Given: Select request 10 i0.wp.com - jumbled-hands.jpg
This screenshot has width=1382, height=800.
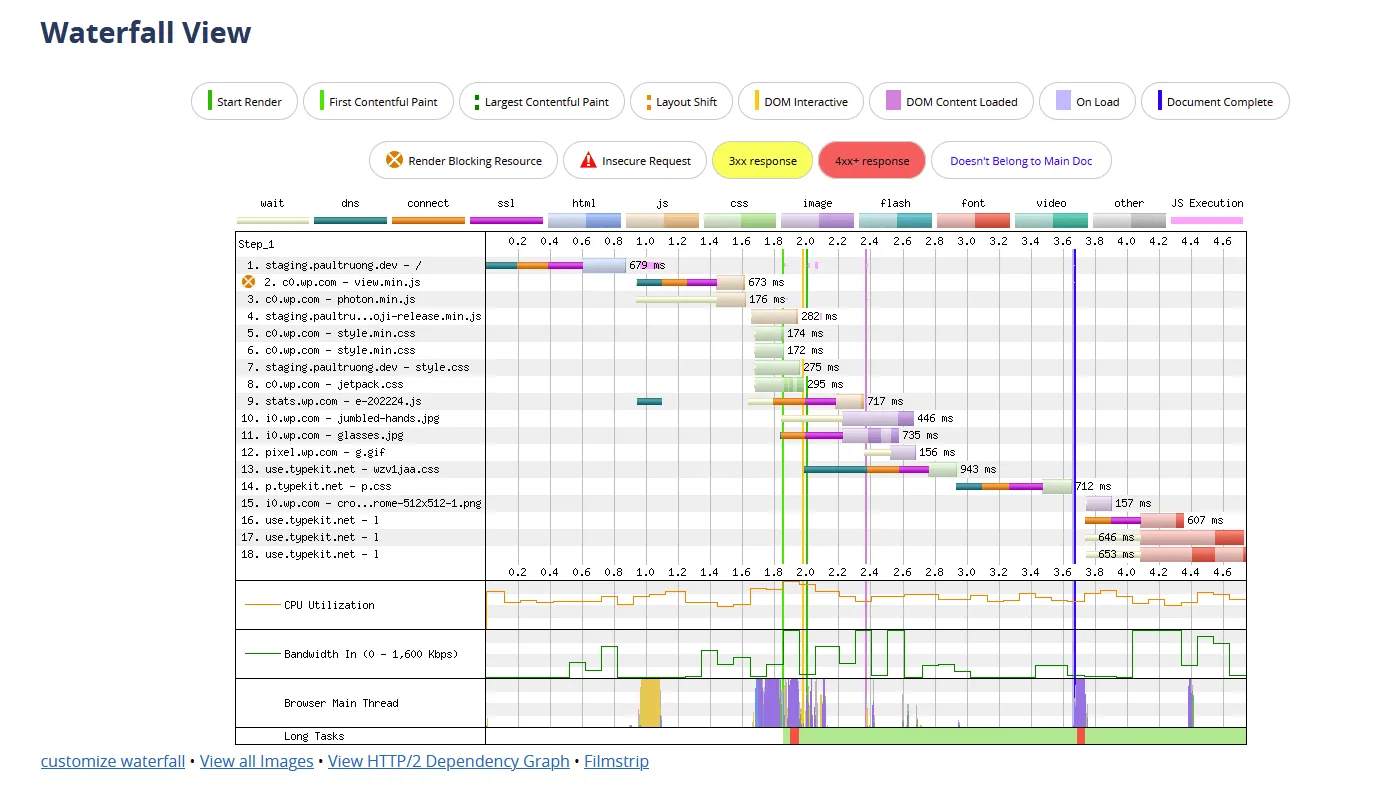Looking at the screenshot, I should coord(340,418).
